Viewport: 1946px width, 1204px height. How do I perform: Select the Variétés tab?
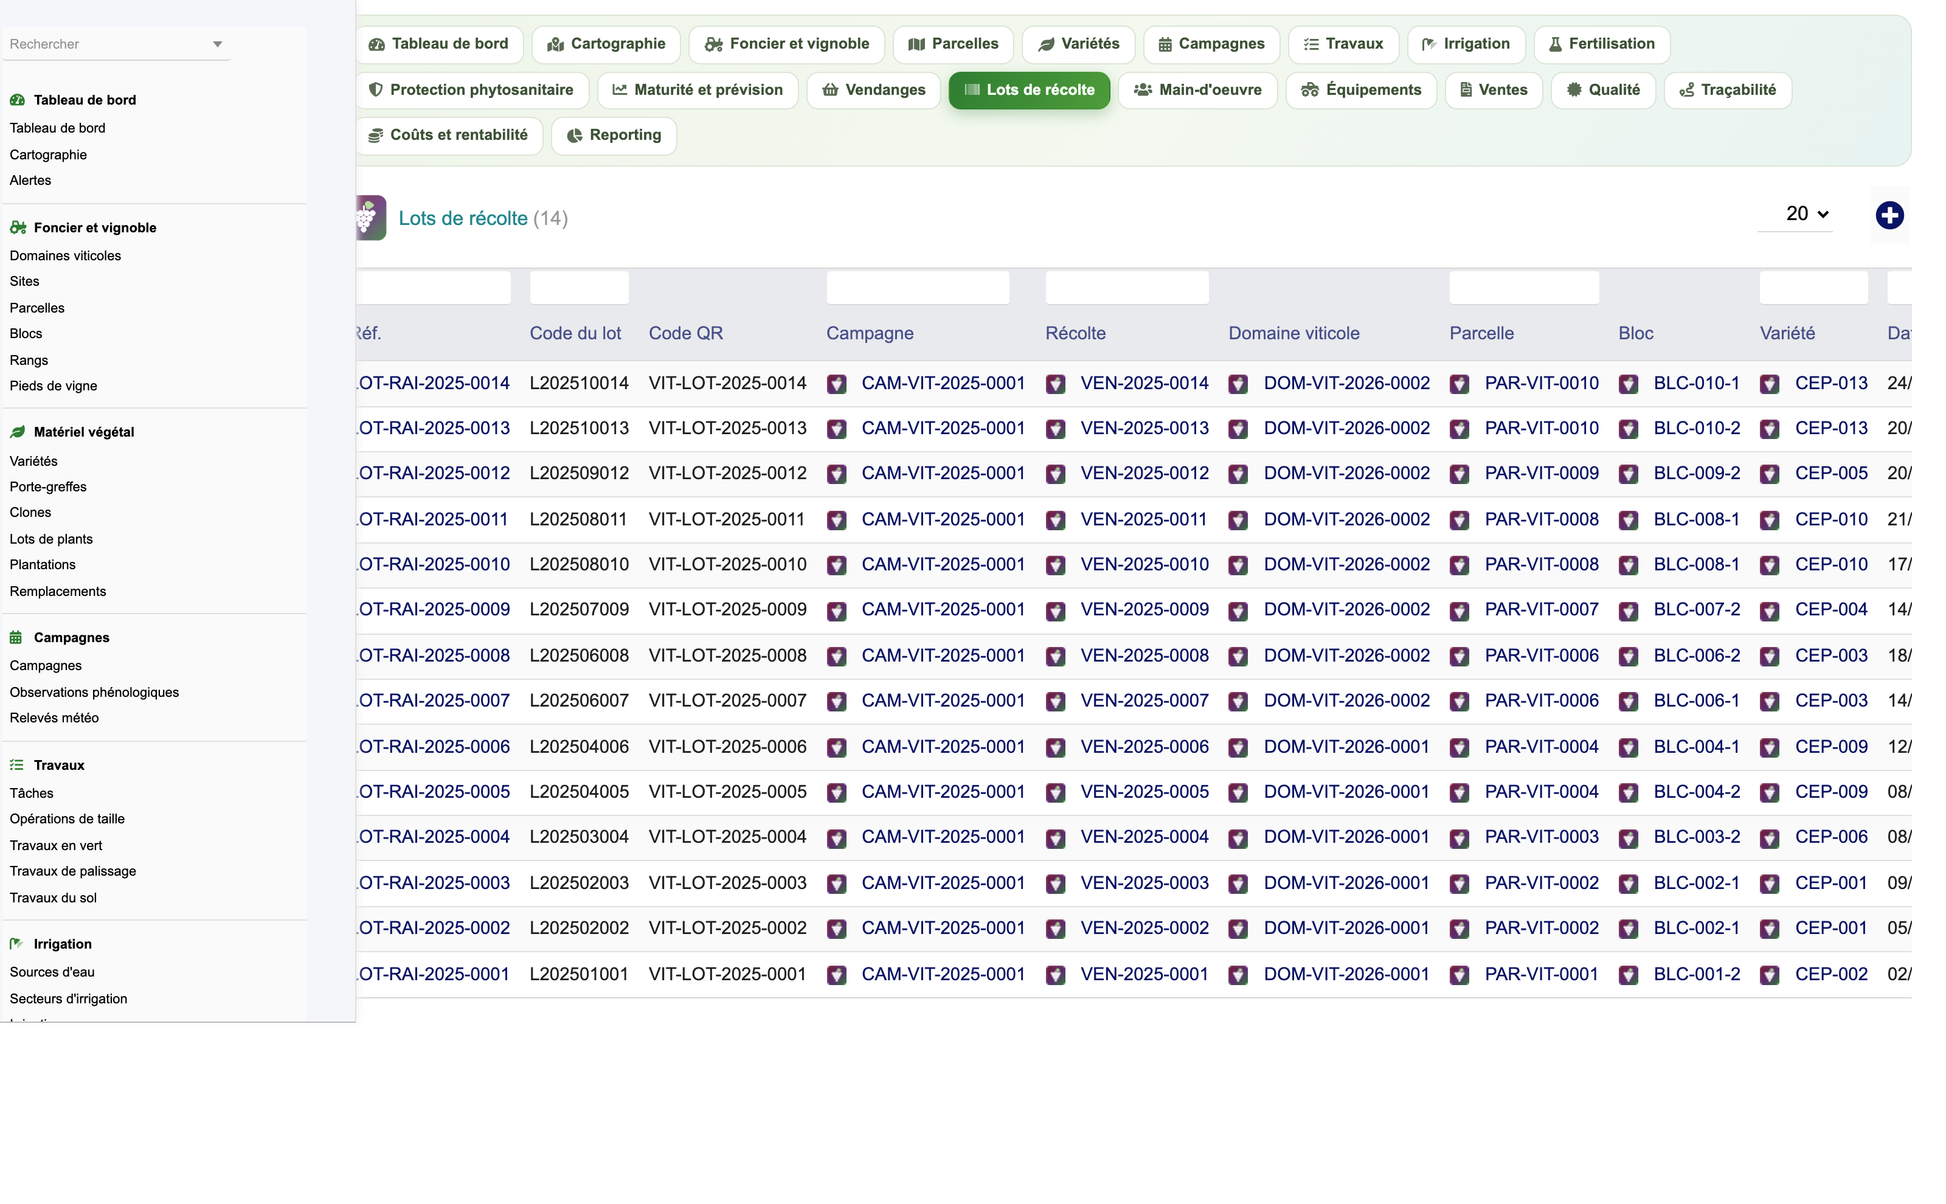tap(1078, 44)
